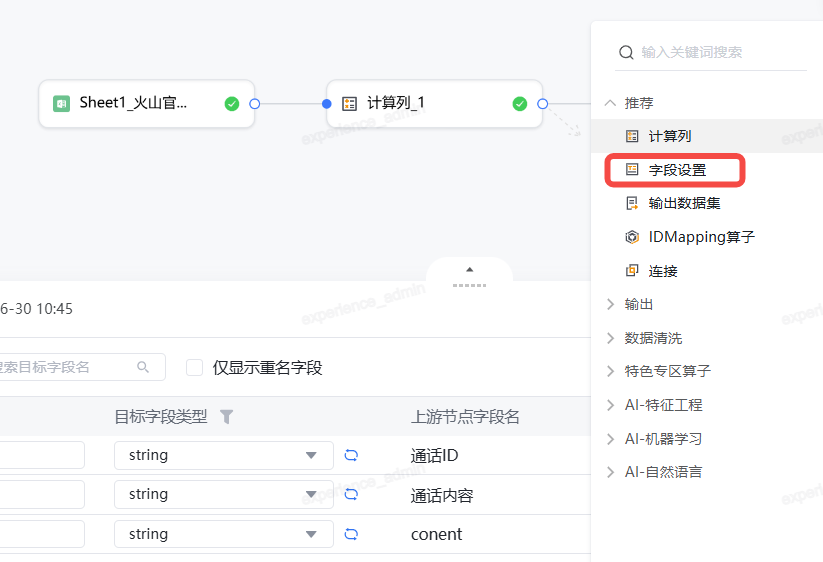Collapse the 推荐 section
The width and height of the screenshot is (823, 562).
(610, 103)
